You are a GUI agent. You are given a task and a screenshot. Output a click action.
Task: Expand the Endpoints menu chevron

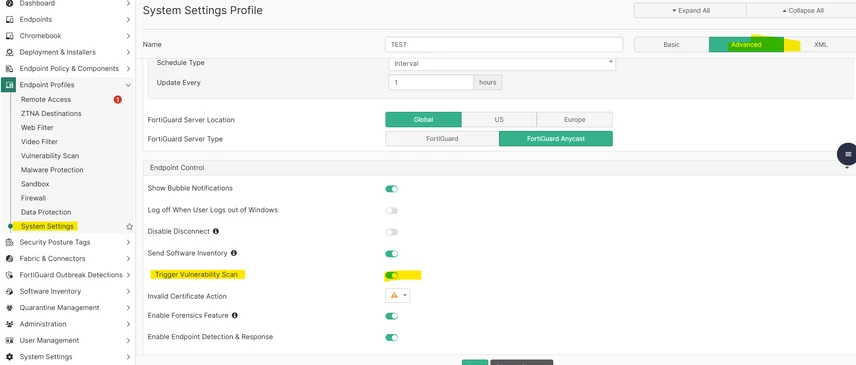[128, 20]
